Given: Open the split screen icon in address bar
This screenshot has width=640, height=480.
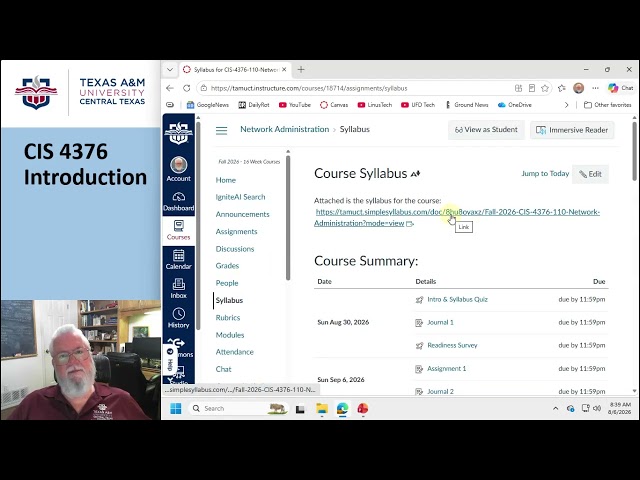Looking at the screenshot, I should click(x=518, y=88).
